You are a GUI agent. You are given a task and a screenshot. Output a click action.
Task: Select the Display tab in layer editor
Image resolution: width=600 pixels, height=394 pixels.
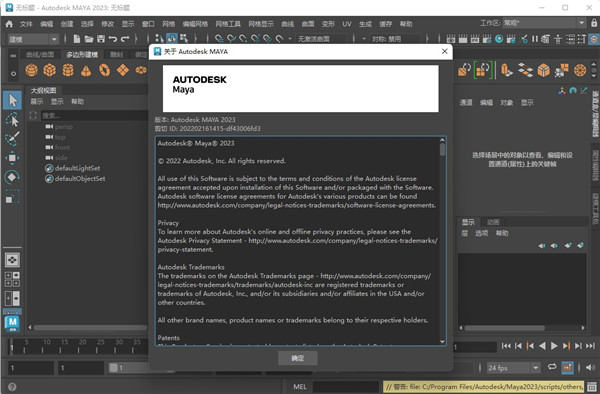(468, 222)
